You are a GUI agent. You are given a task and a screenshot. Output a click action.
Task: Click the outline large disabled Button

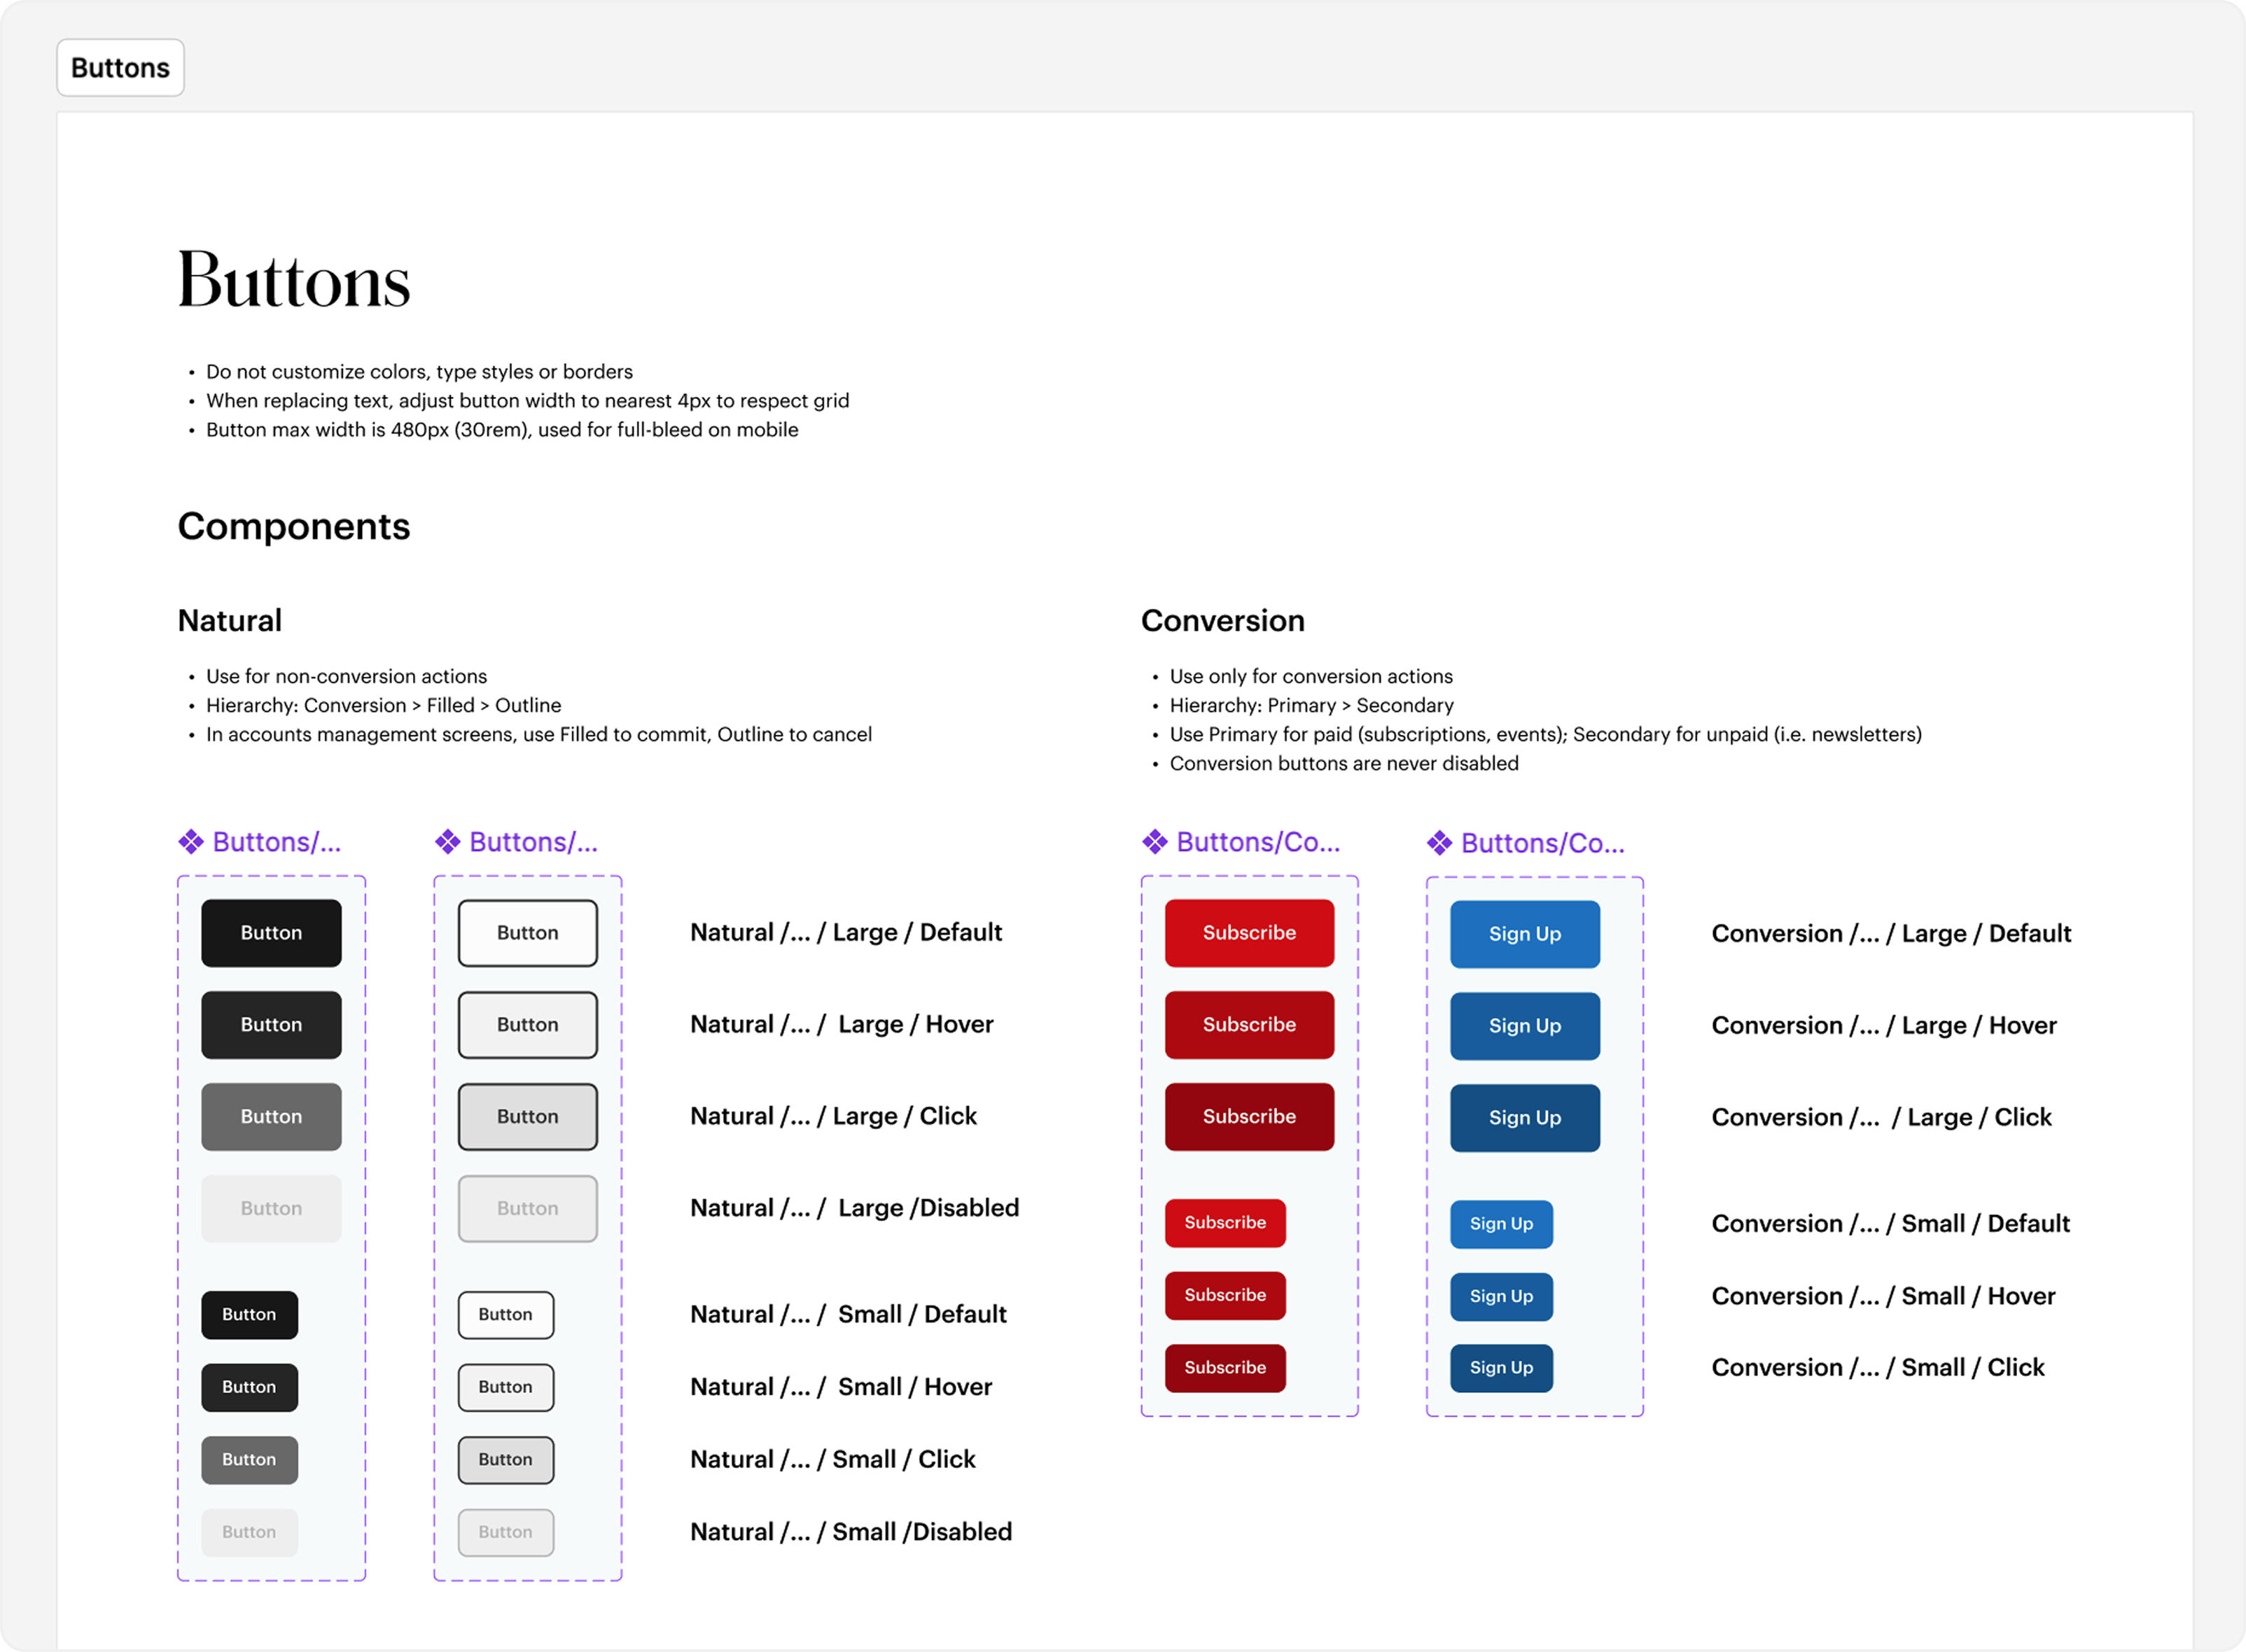(x=528, y=1209)
